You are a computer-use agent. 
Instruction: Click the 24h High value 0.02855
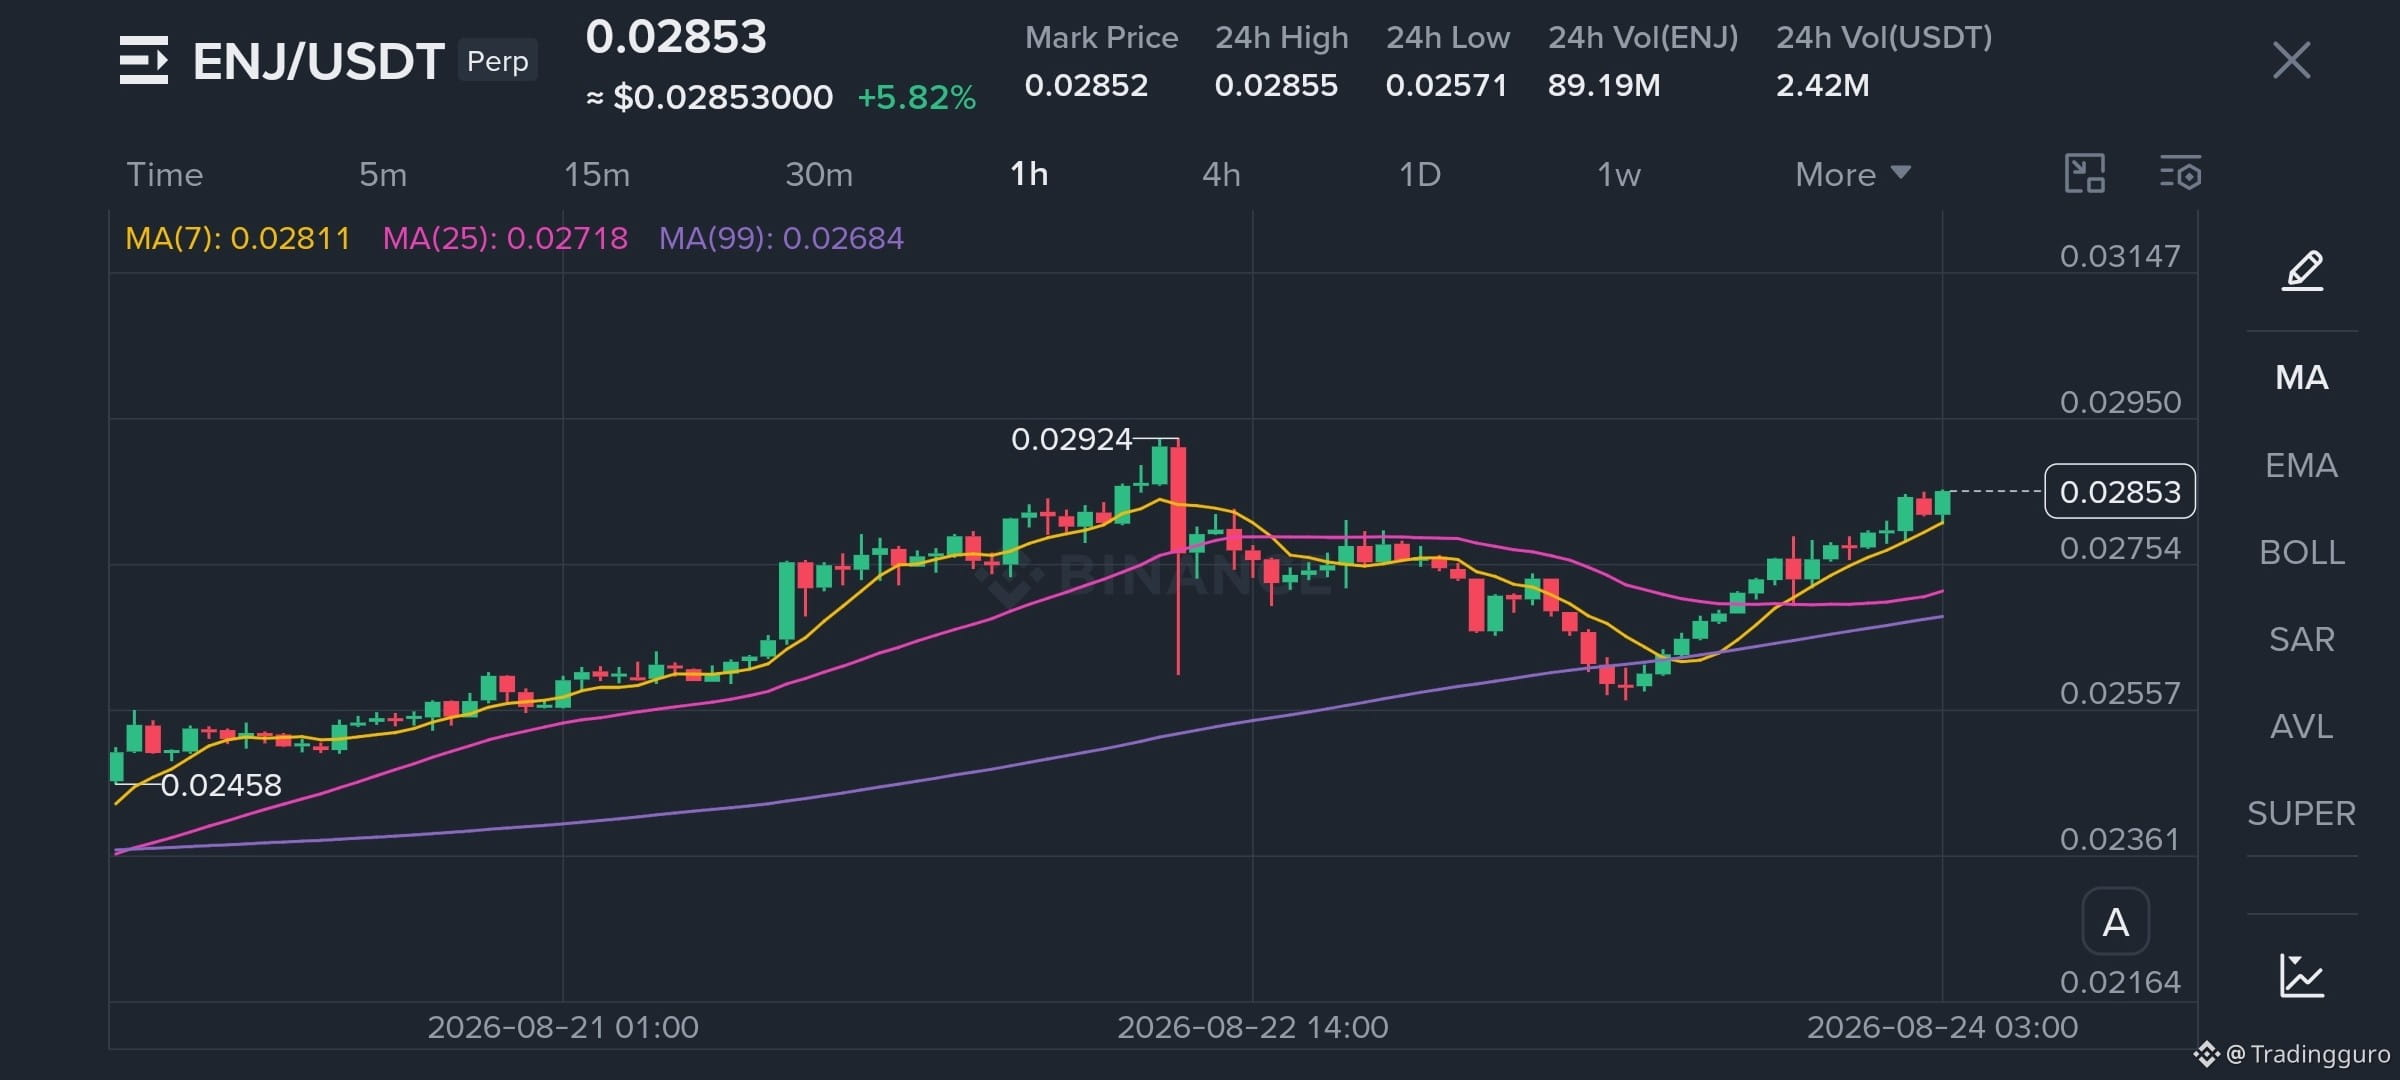(1276, 85)
